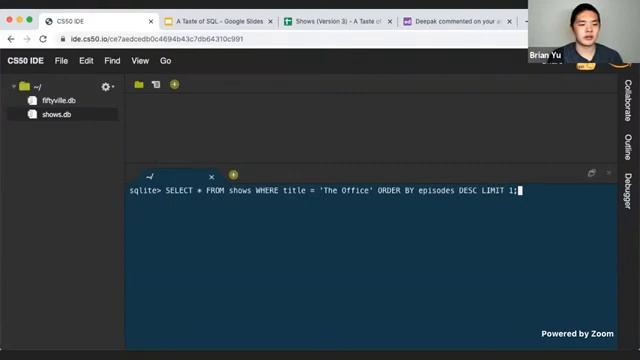Maximize the terminal pane
The width and height of the screenshot is (640, 360).
[591, 173]
